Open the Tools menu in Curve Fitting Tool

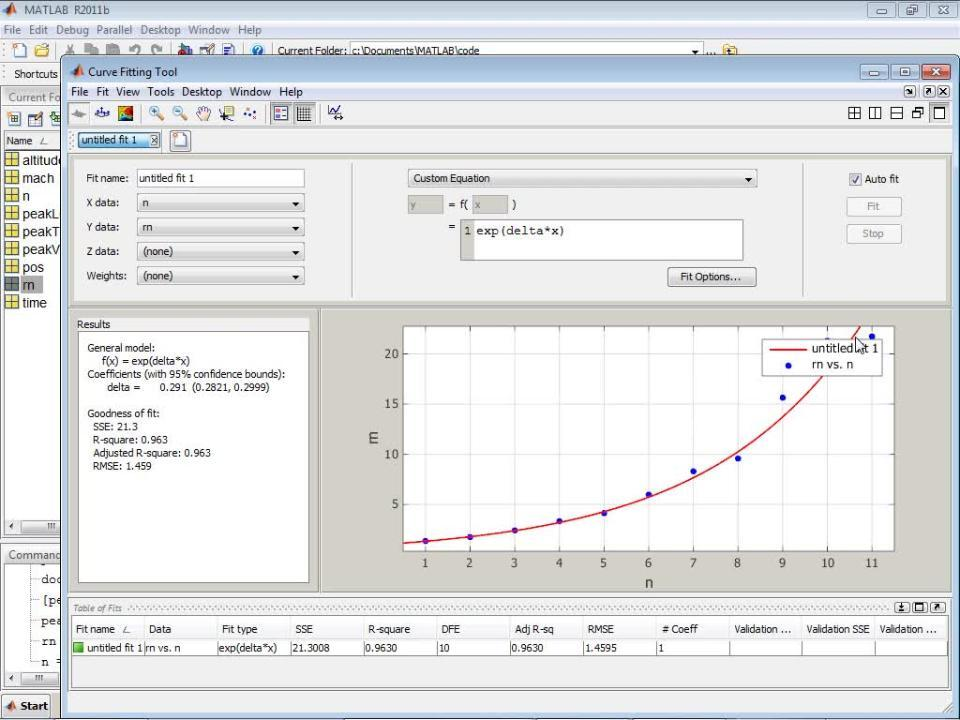click(160, 91)
